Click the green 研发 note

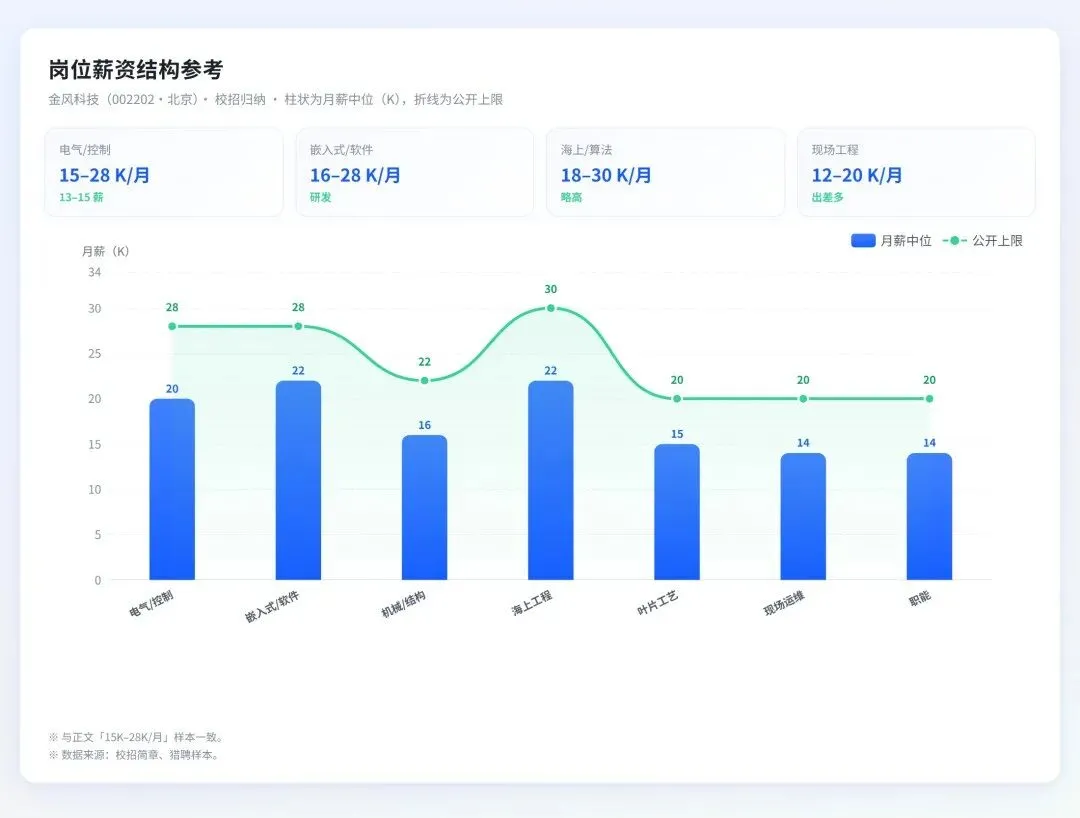coord(320,197)
